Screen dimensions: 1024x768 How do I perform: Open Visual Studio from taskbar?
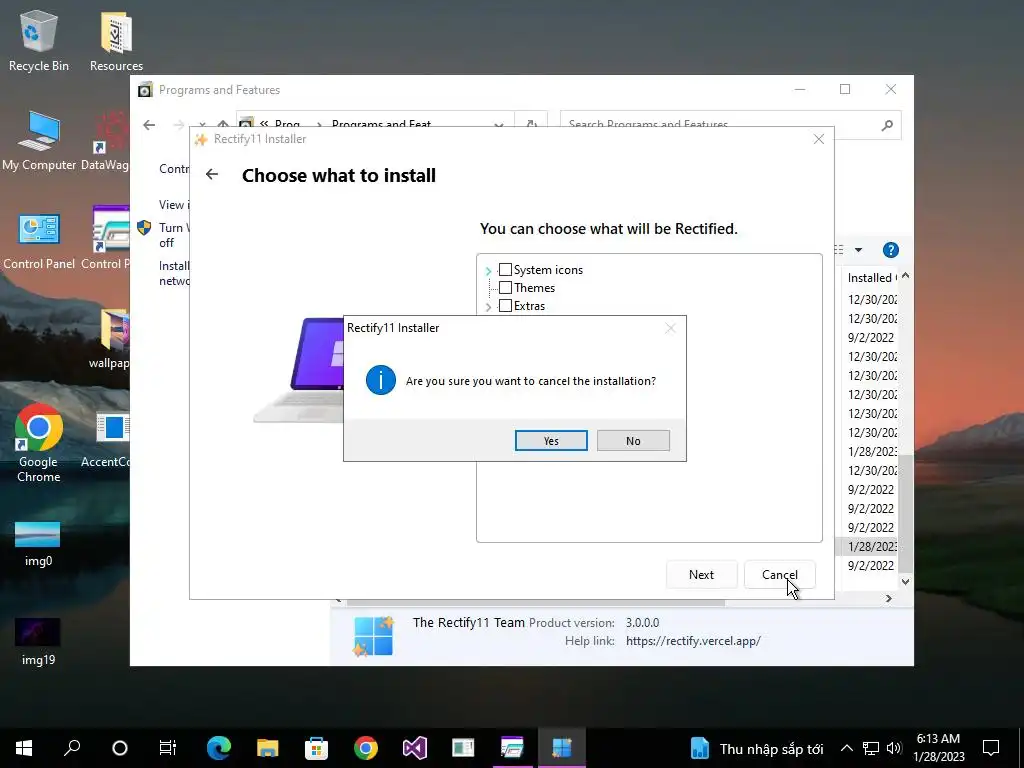(x=415, y=748)
